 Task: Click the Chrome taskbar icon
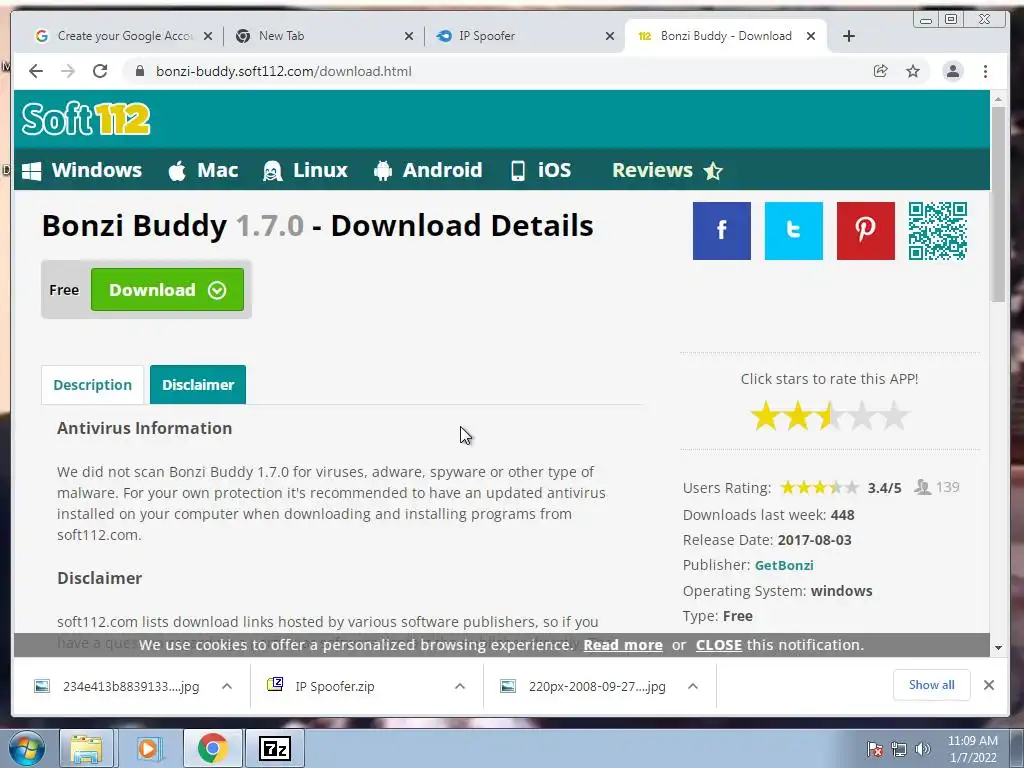212,748
